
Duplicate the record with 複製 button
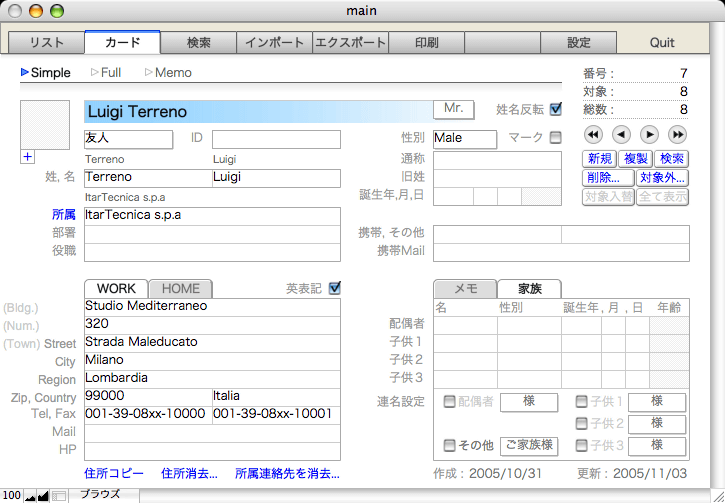(636, 159)
